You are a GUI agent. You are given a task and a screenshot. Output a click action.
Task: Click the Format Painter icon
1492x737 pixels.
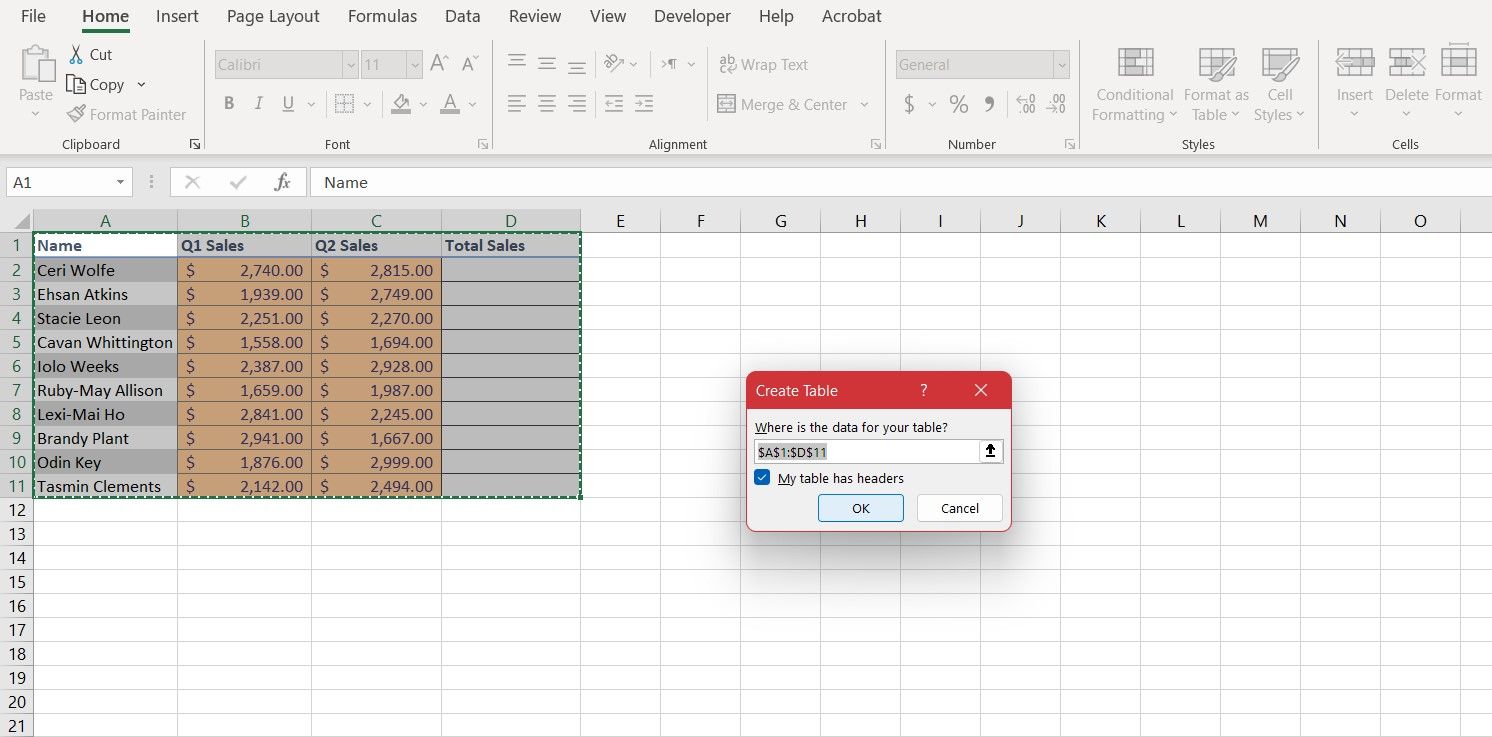pyautogui.click(x=78, y=113)
